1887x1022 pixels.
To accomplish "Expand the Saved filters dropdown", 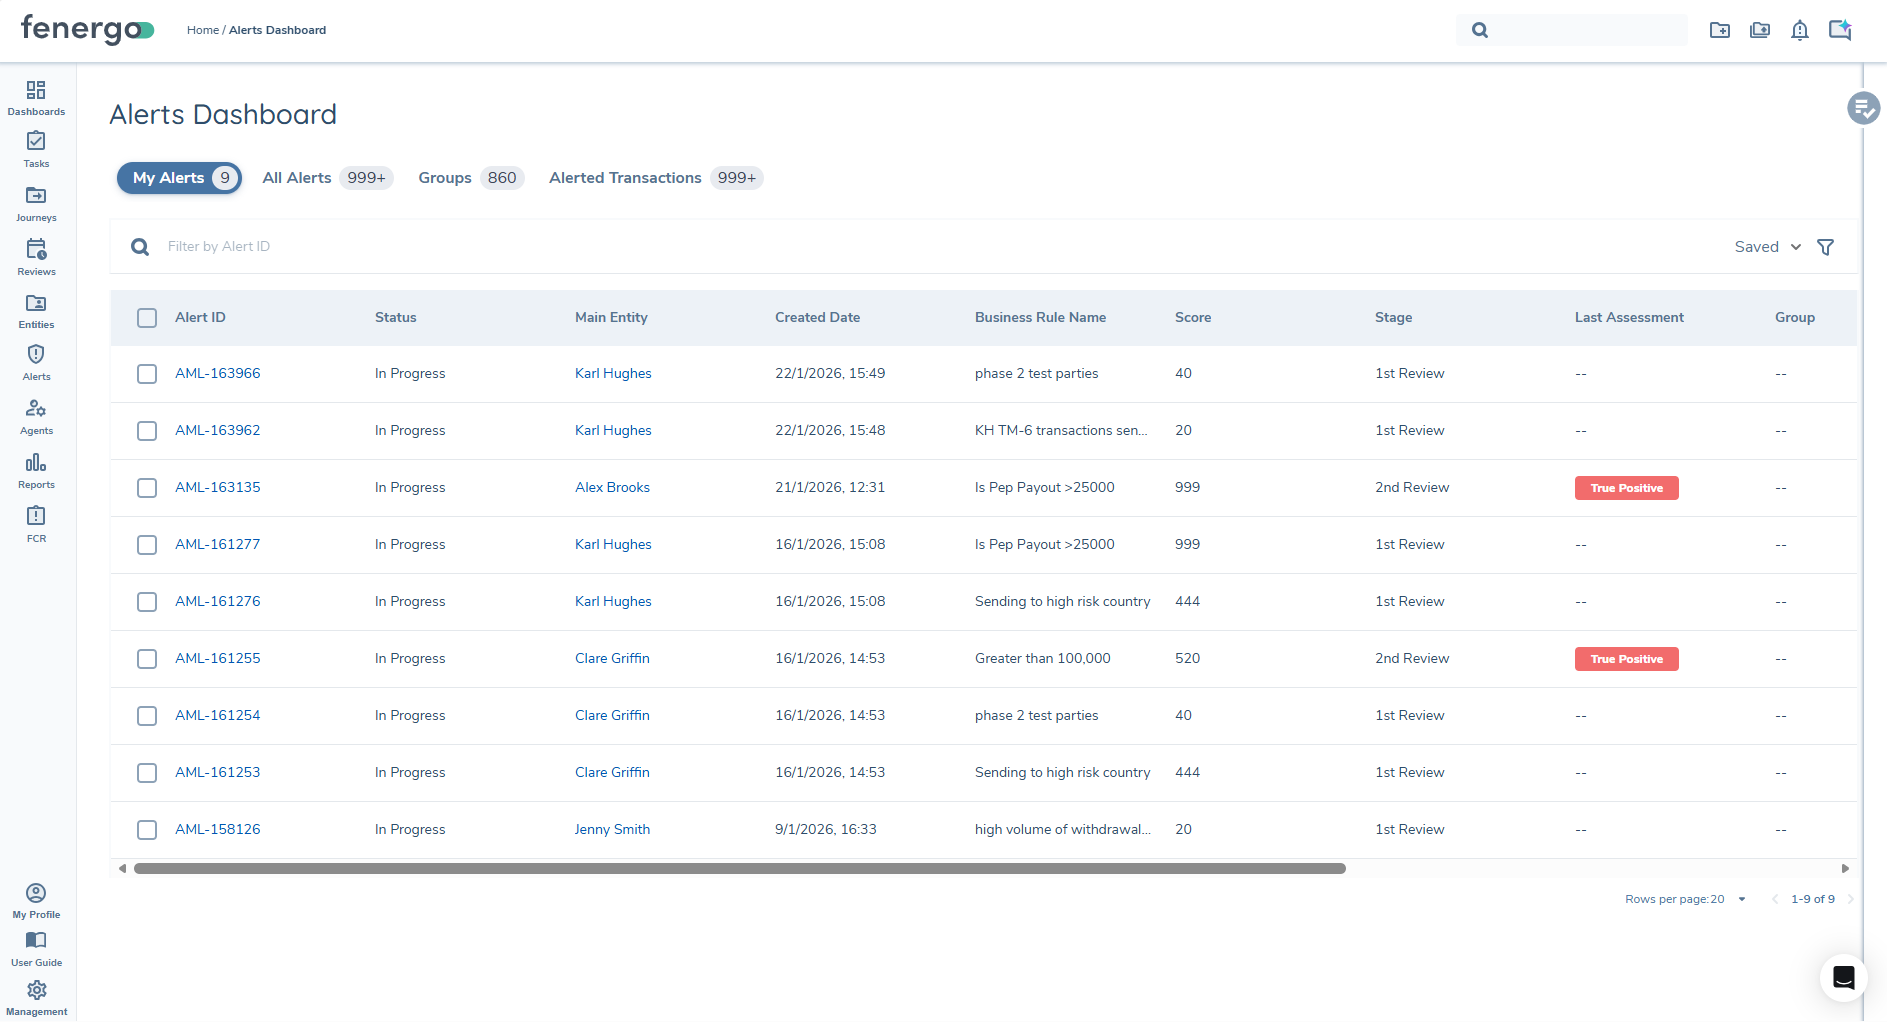I will coord(1767,247).
